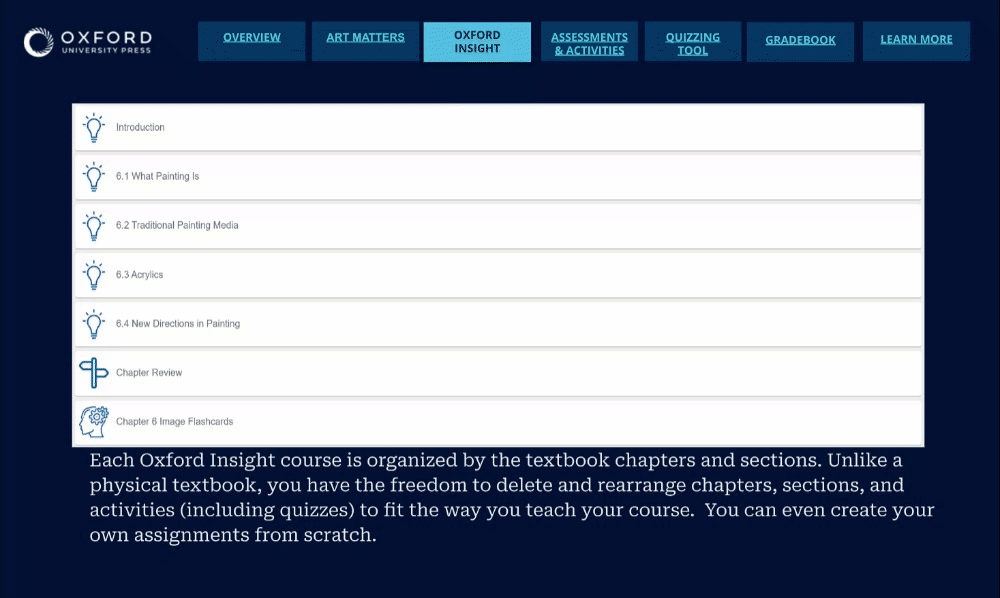
Task: Click the lightbulb icon beside Introduction
Action: point(93,128)
